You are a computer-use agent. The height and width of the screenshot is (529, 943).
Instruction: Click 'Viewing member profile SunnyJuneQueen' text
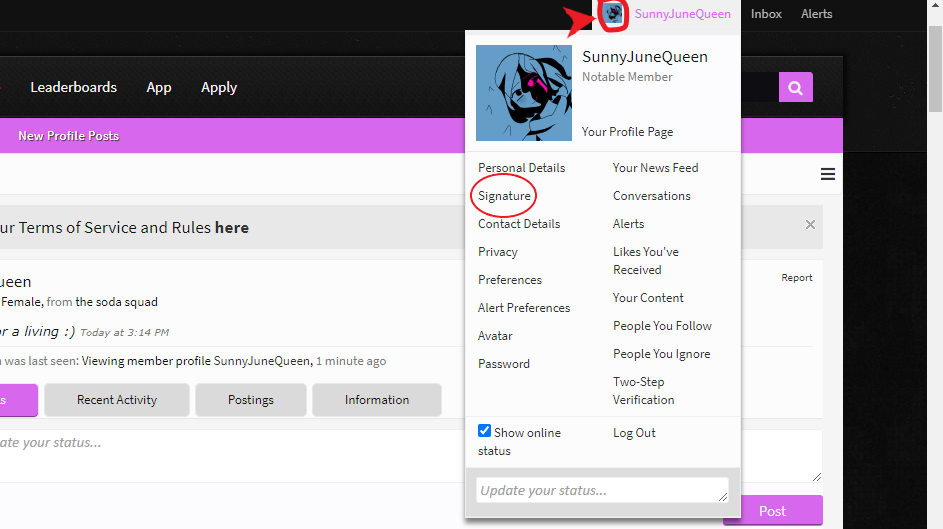click(x=196, y=361)
